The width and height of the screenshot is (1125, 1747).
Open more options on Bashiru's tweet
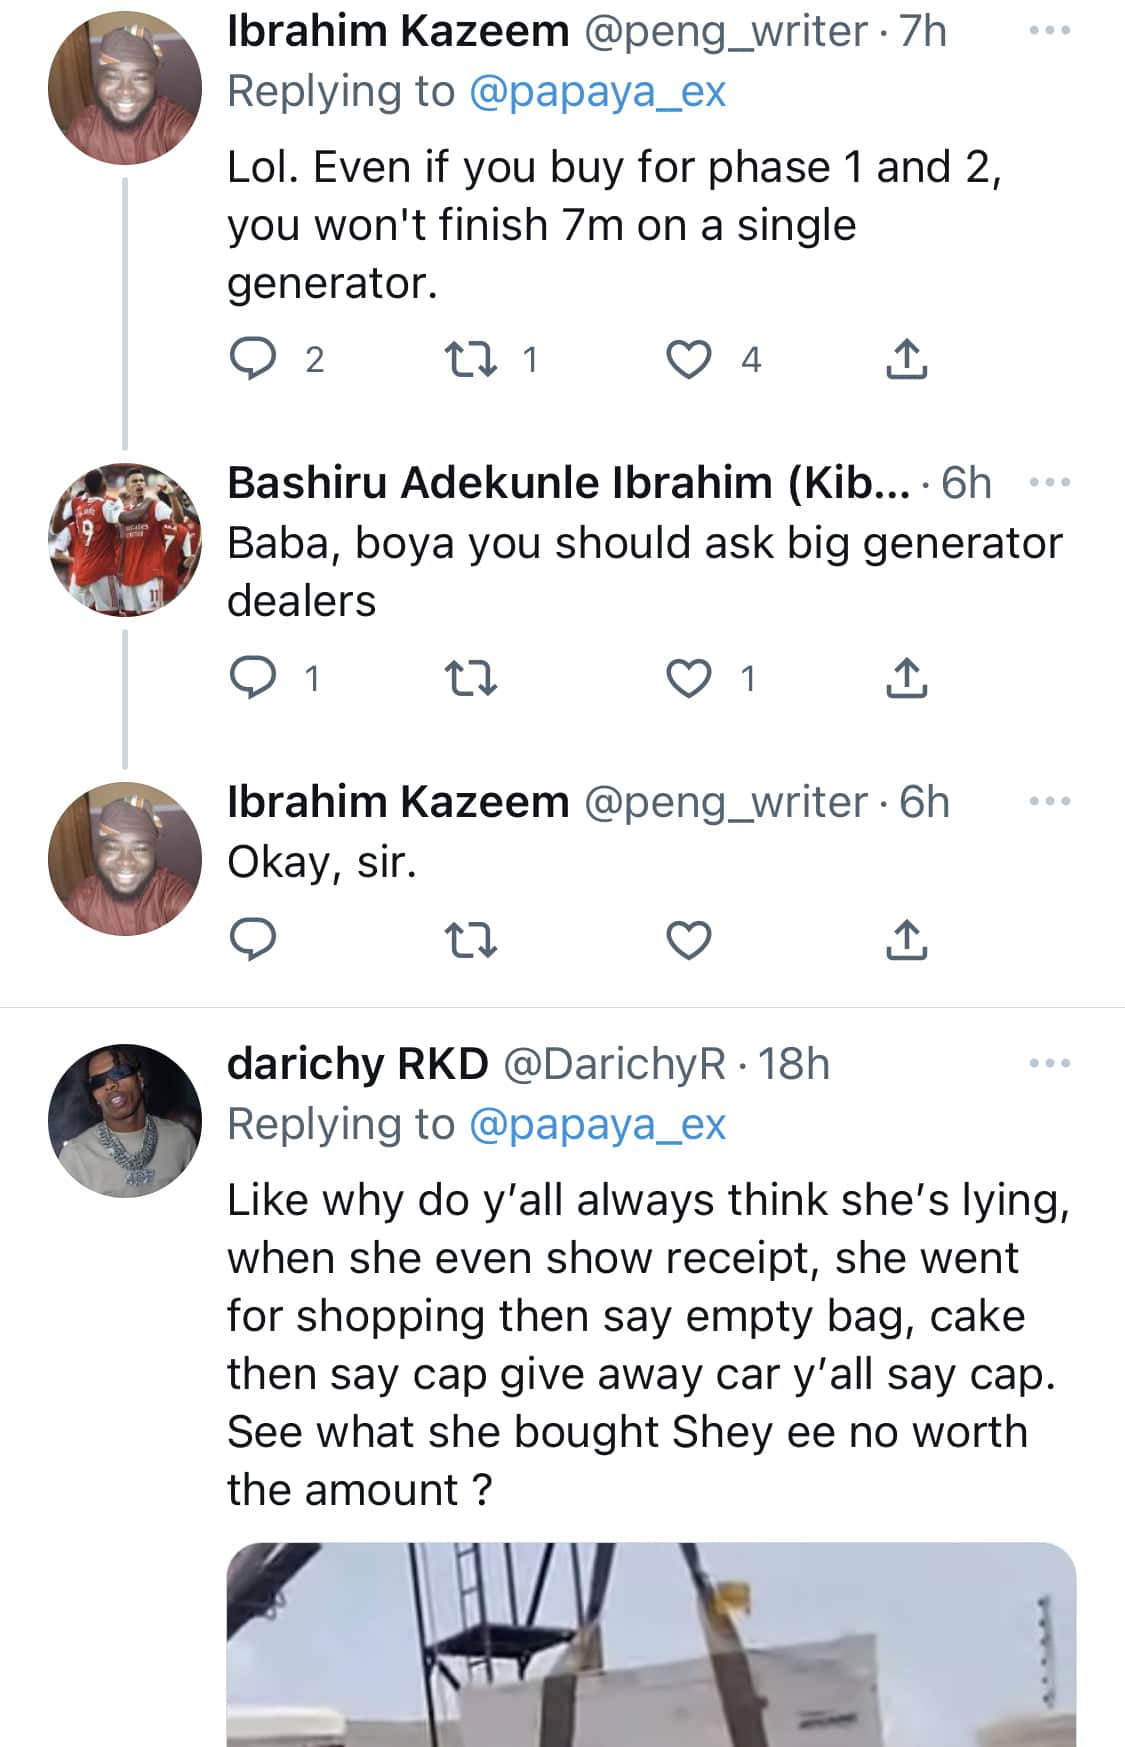coord(1050,483)
